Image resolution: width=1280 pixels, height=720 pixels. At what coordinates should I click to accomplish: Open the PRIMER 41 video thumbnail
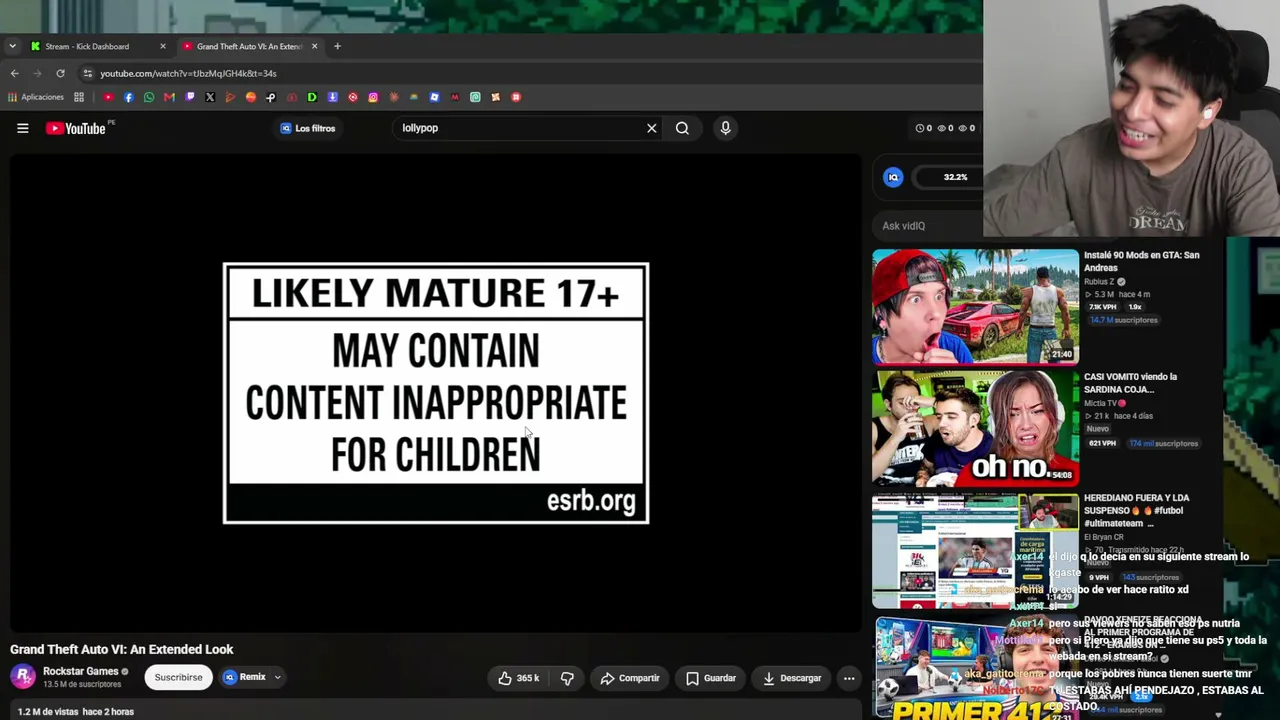click(x=975, y=668)
